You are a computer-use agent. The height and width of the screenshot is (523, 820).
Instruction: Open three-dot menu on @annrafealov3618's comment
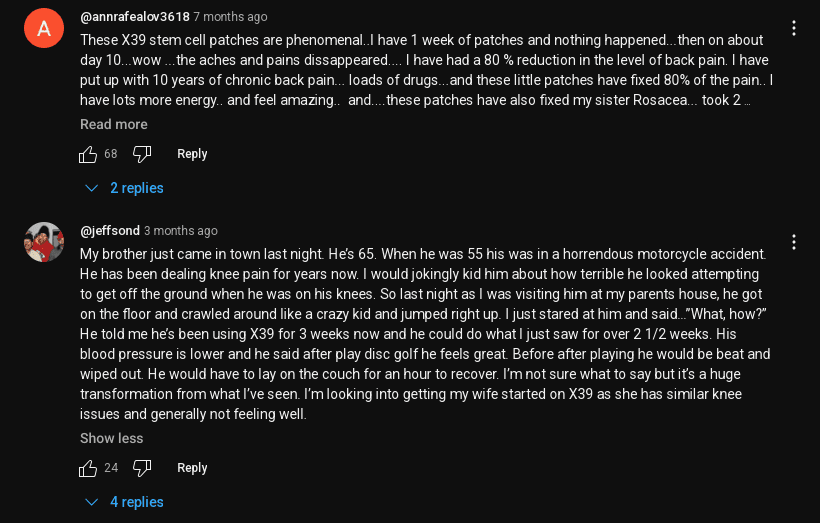[x=793, y=28]
